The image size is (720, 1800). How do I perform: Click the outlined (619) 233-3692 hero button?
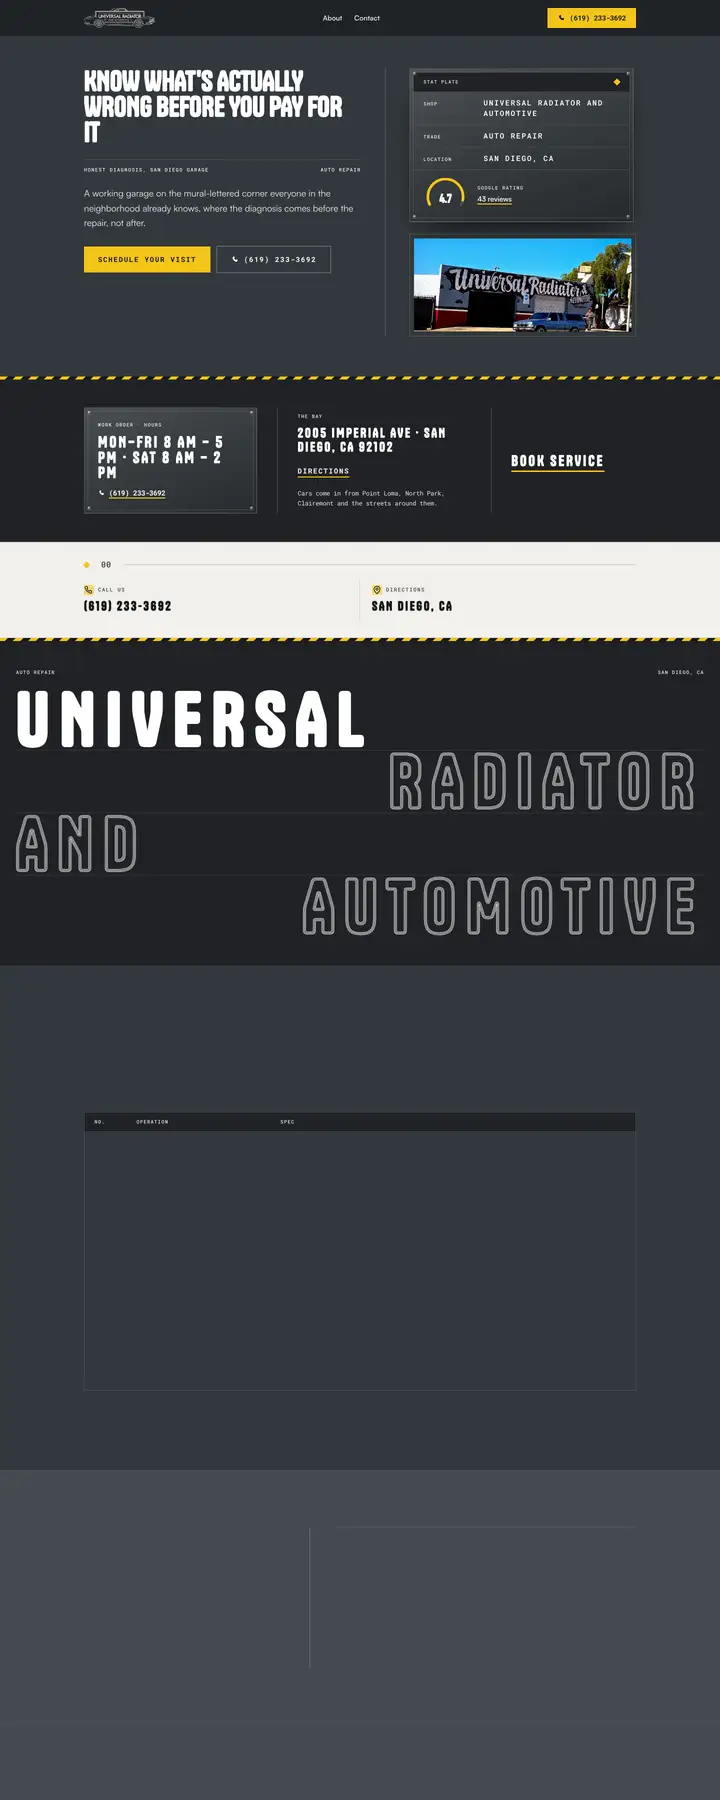coord(273,259)
